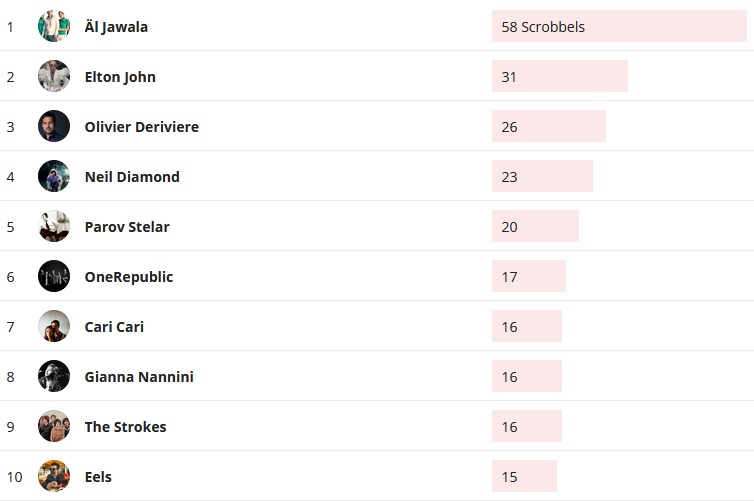Viewport: 754px width, 501px height.
Task: Open Olivier Deriviere's avatar thumbnail
Action: click(x=54, y=126)
